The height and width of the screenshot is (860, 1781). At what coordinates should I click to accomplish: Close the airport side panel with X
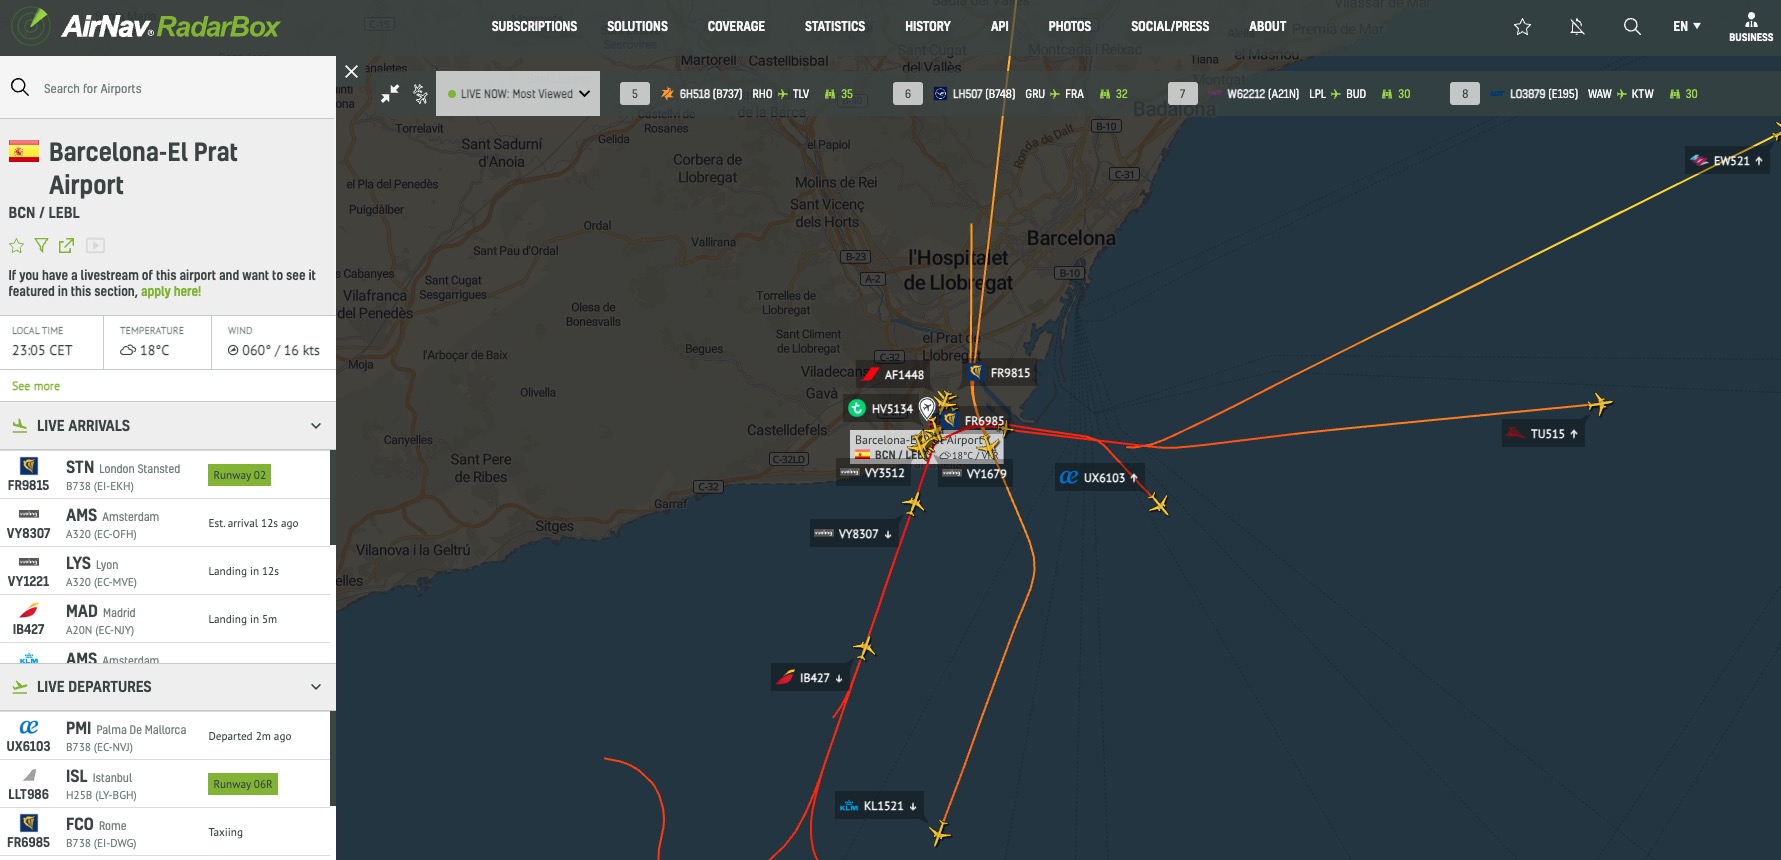[x=351, y=72]
